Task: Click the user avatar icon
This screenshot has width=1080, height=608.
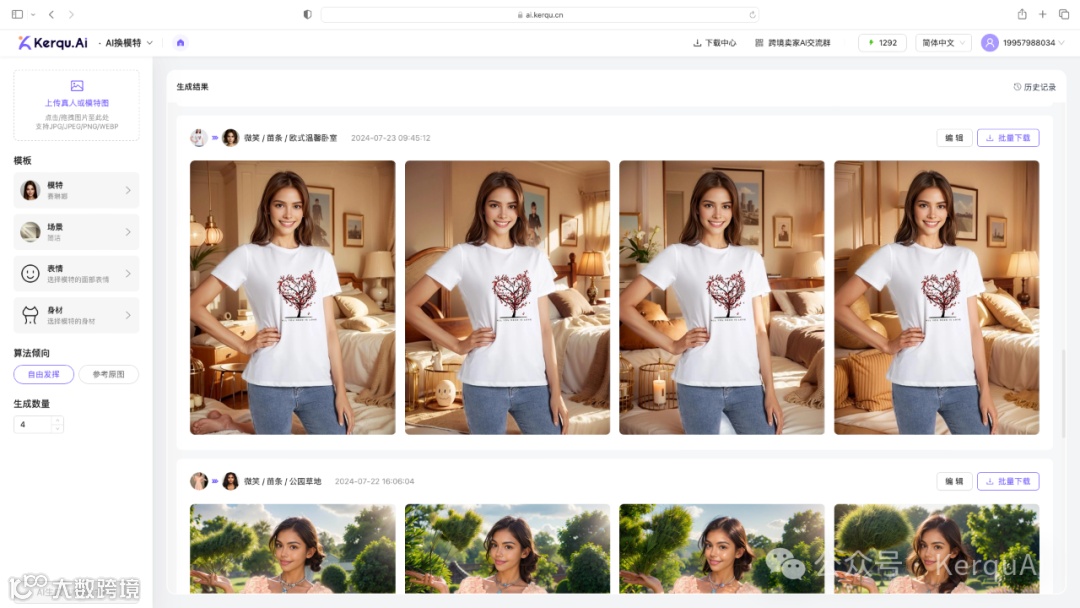Action: click(x=990, y=43)
